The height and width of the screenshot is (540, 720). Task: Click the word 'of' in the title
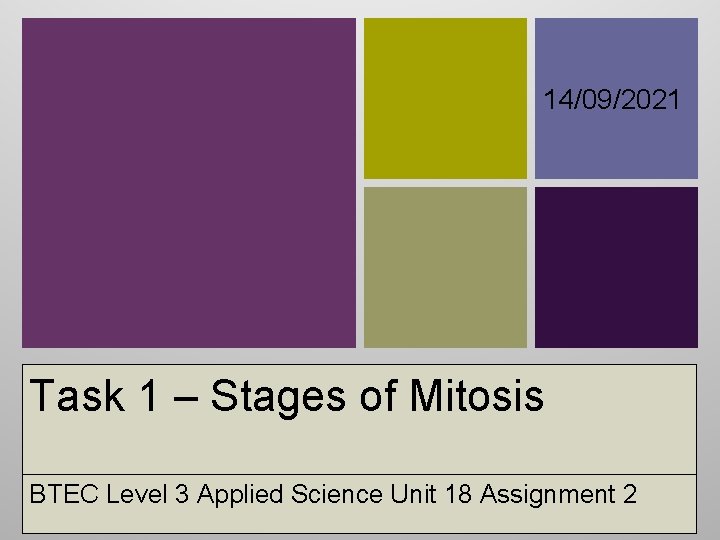click(377, 395)
